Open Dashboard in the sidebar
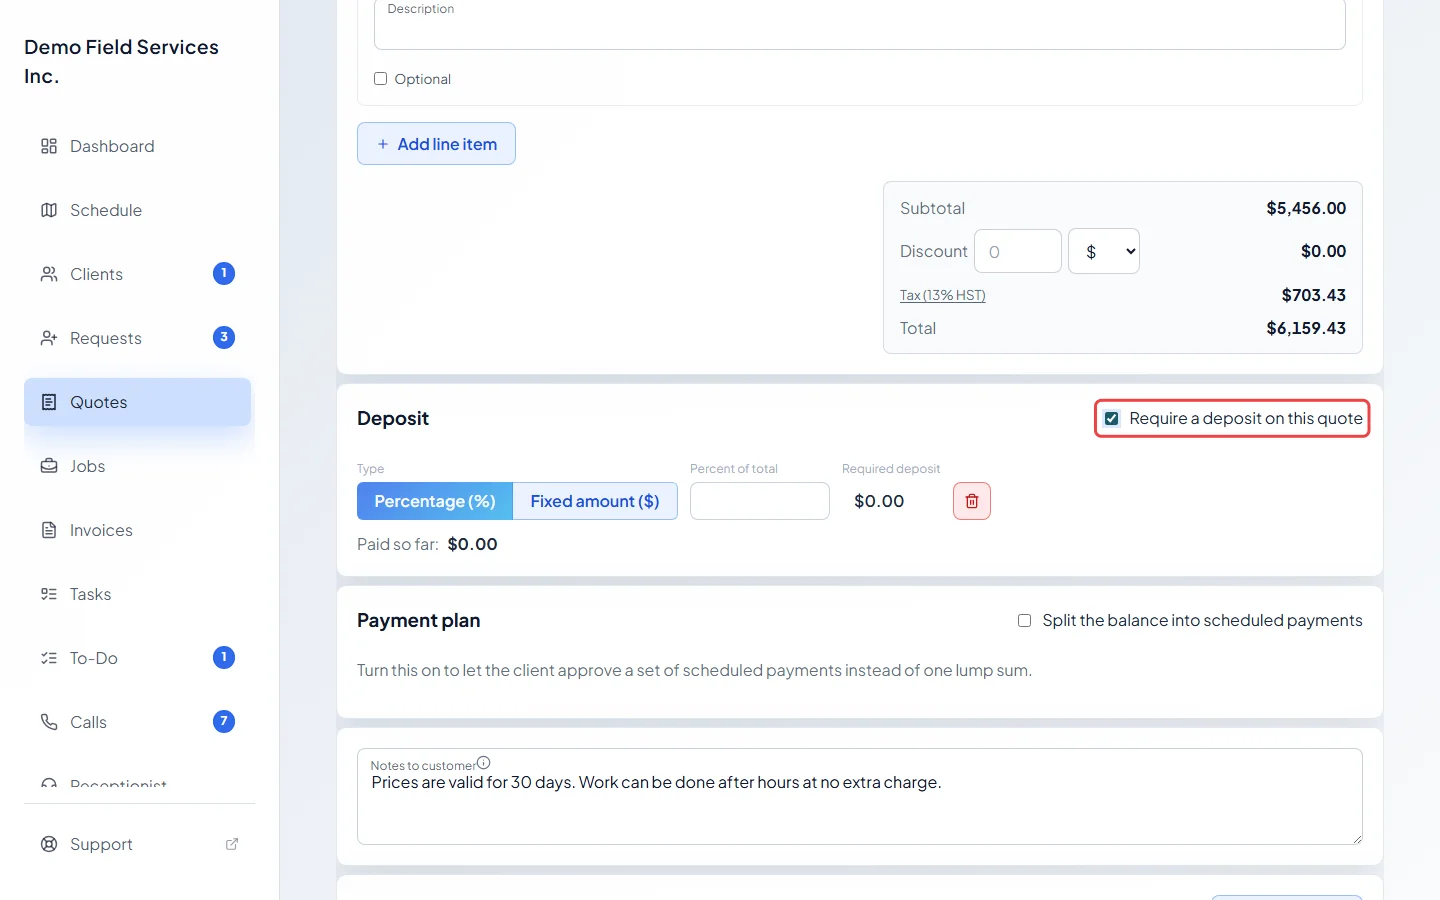Image resolution: width=1440 pixels, height=900 pixels. (x=138, y=146)
